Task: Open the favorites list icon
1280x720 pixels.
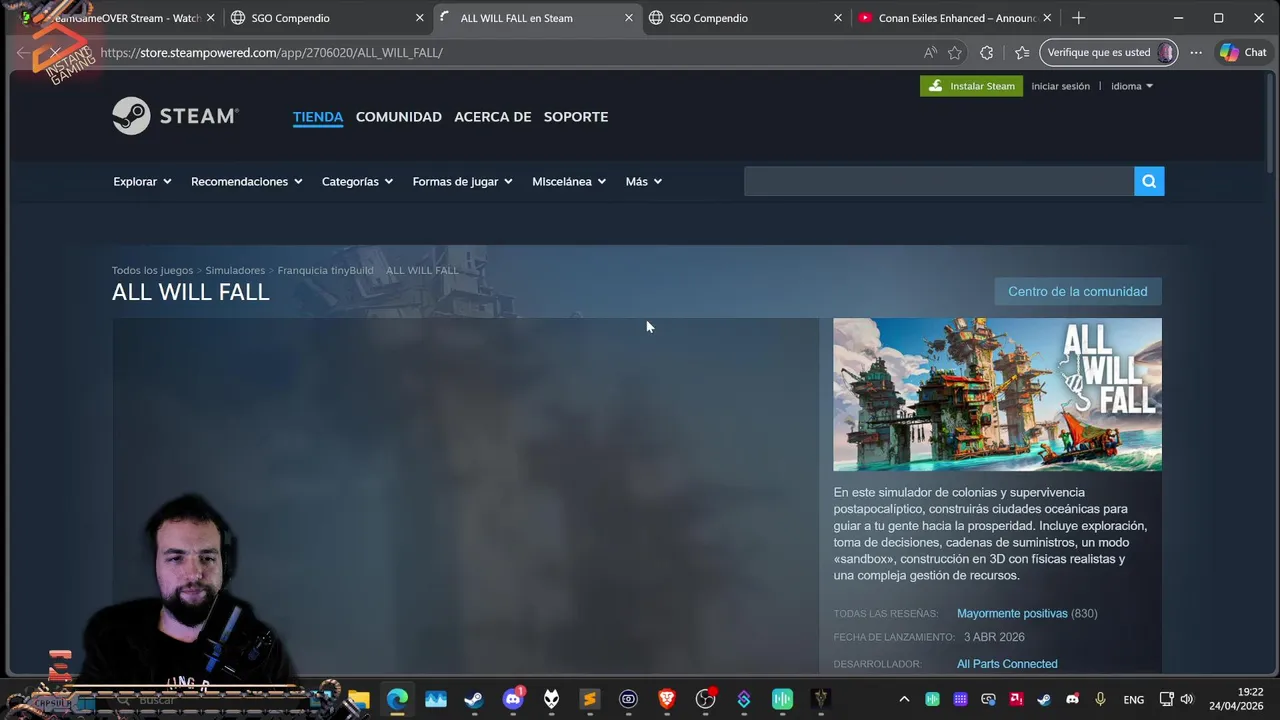Action: (1021, 52)
